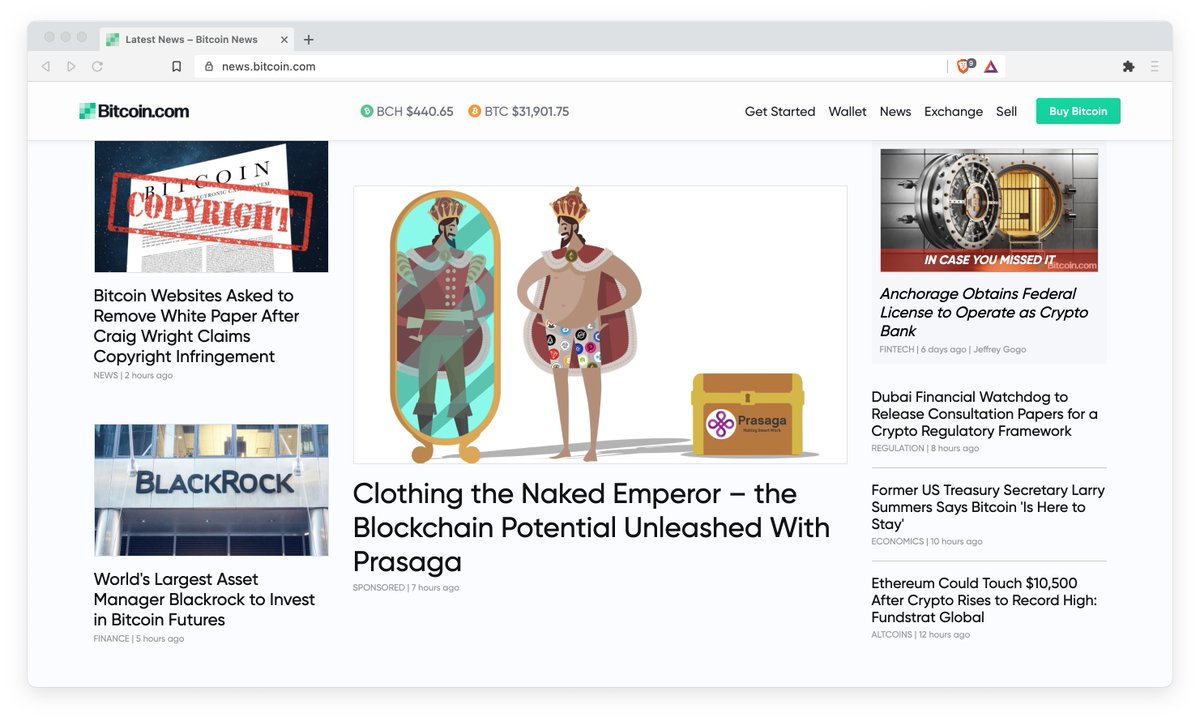This screenshot has width=1200, height=721.
Task: Select the Latest News – Bitcoin News tab
Action: 196,39
